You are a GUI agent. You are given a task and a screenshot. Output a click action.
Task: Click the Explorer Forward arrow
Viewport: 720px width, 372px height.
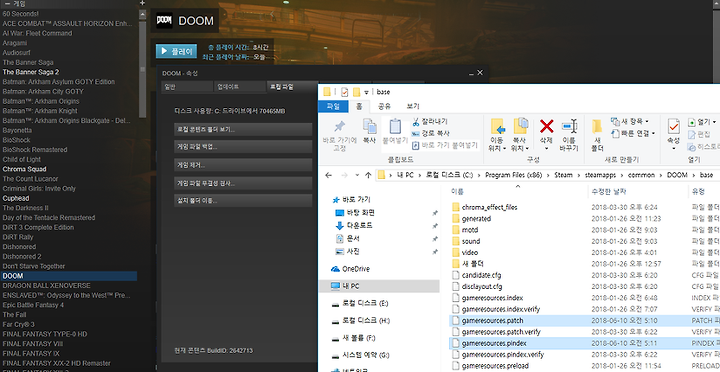click(344, 175)
